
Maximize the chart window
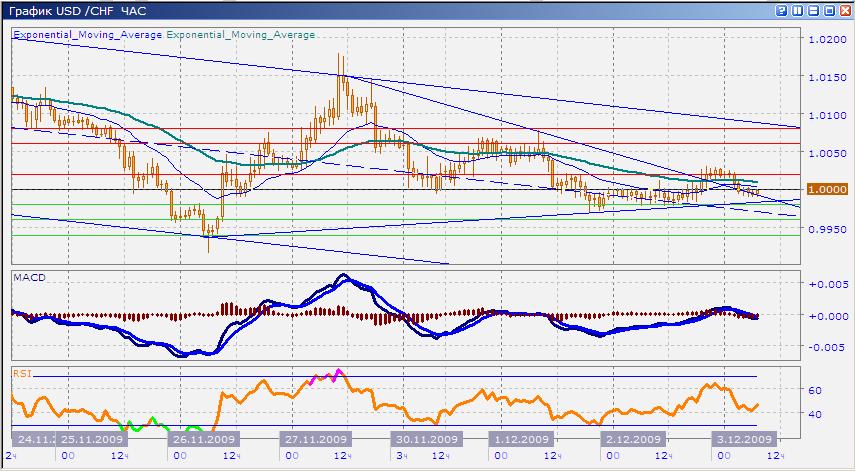click(827, 11)
